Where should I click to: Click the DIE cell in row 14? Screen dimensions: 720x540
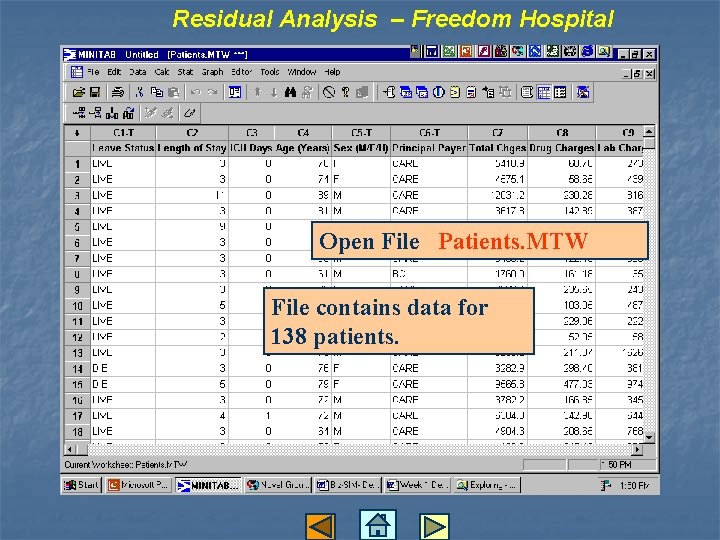click(123, 368)
